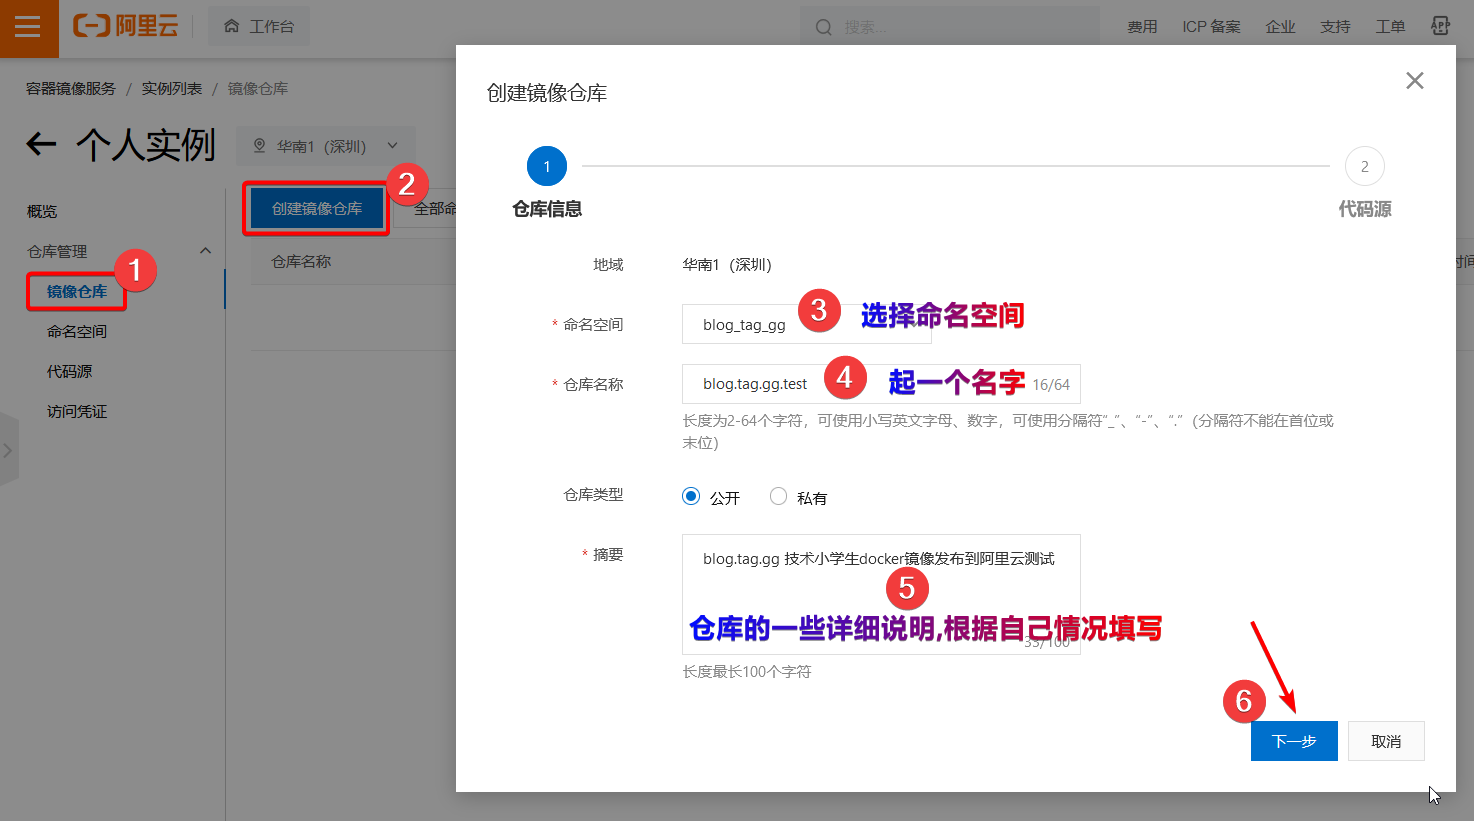Collapse the 仓库管理 sidebar section
This screenshot has width=1474, height=821.
205,251
